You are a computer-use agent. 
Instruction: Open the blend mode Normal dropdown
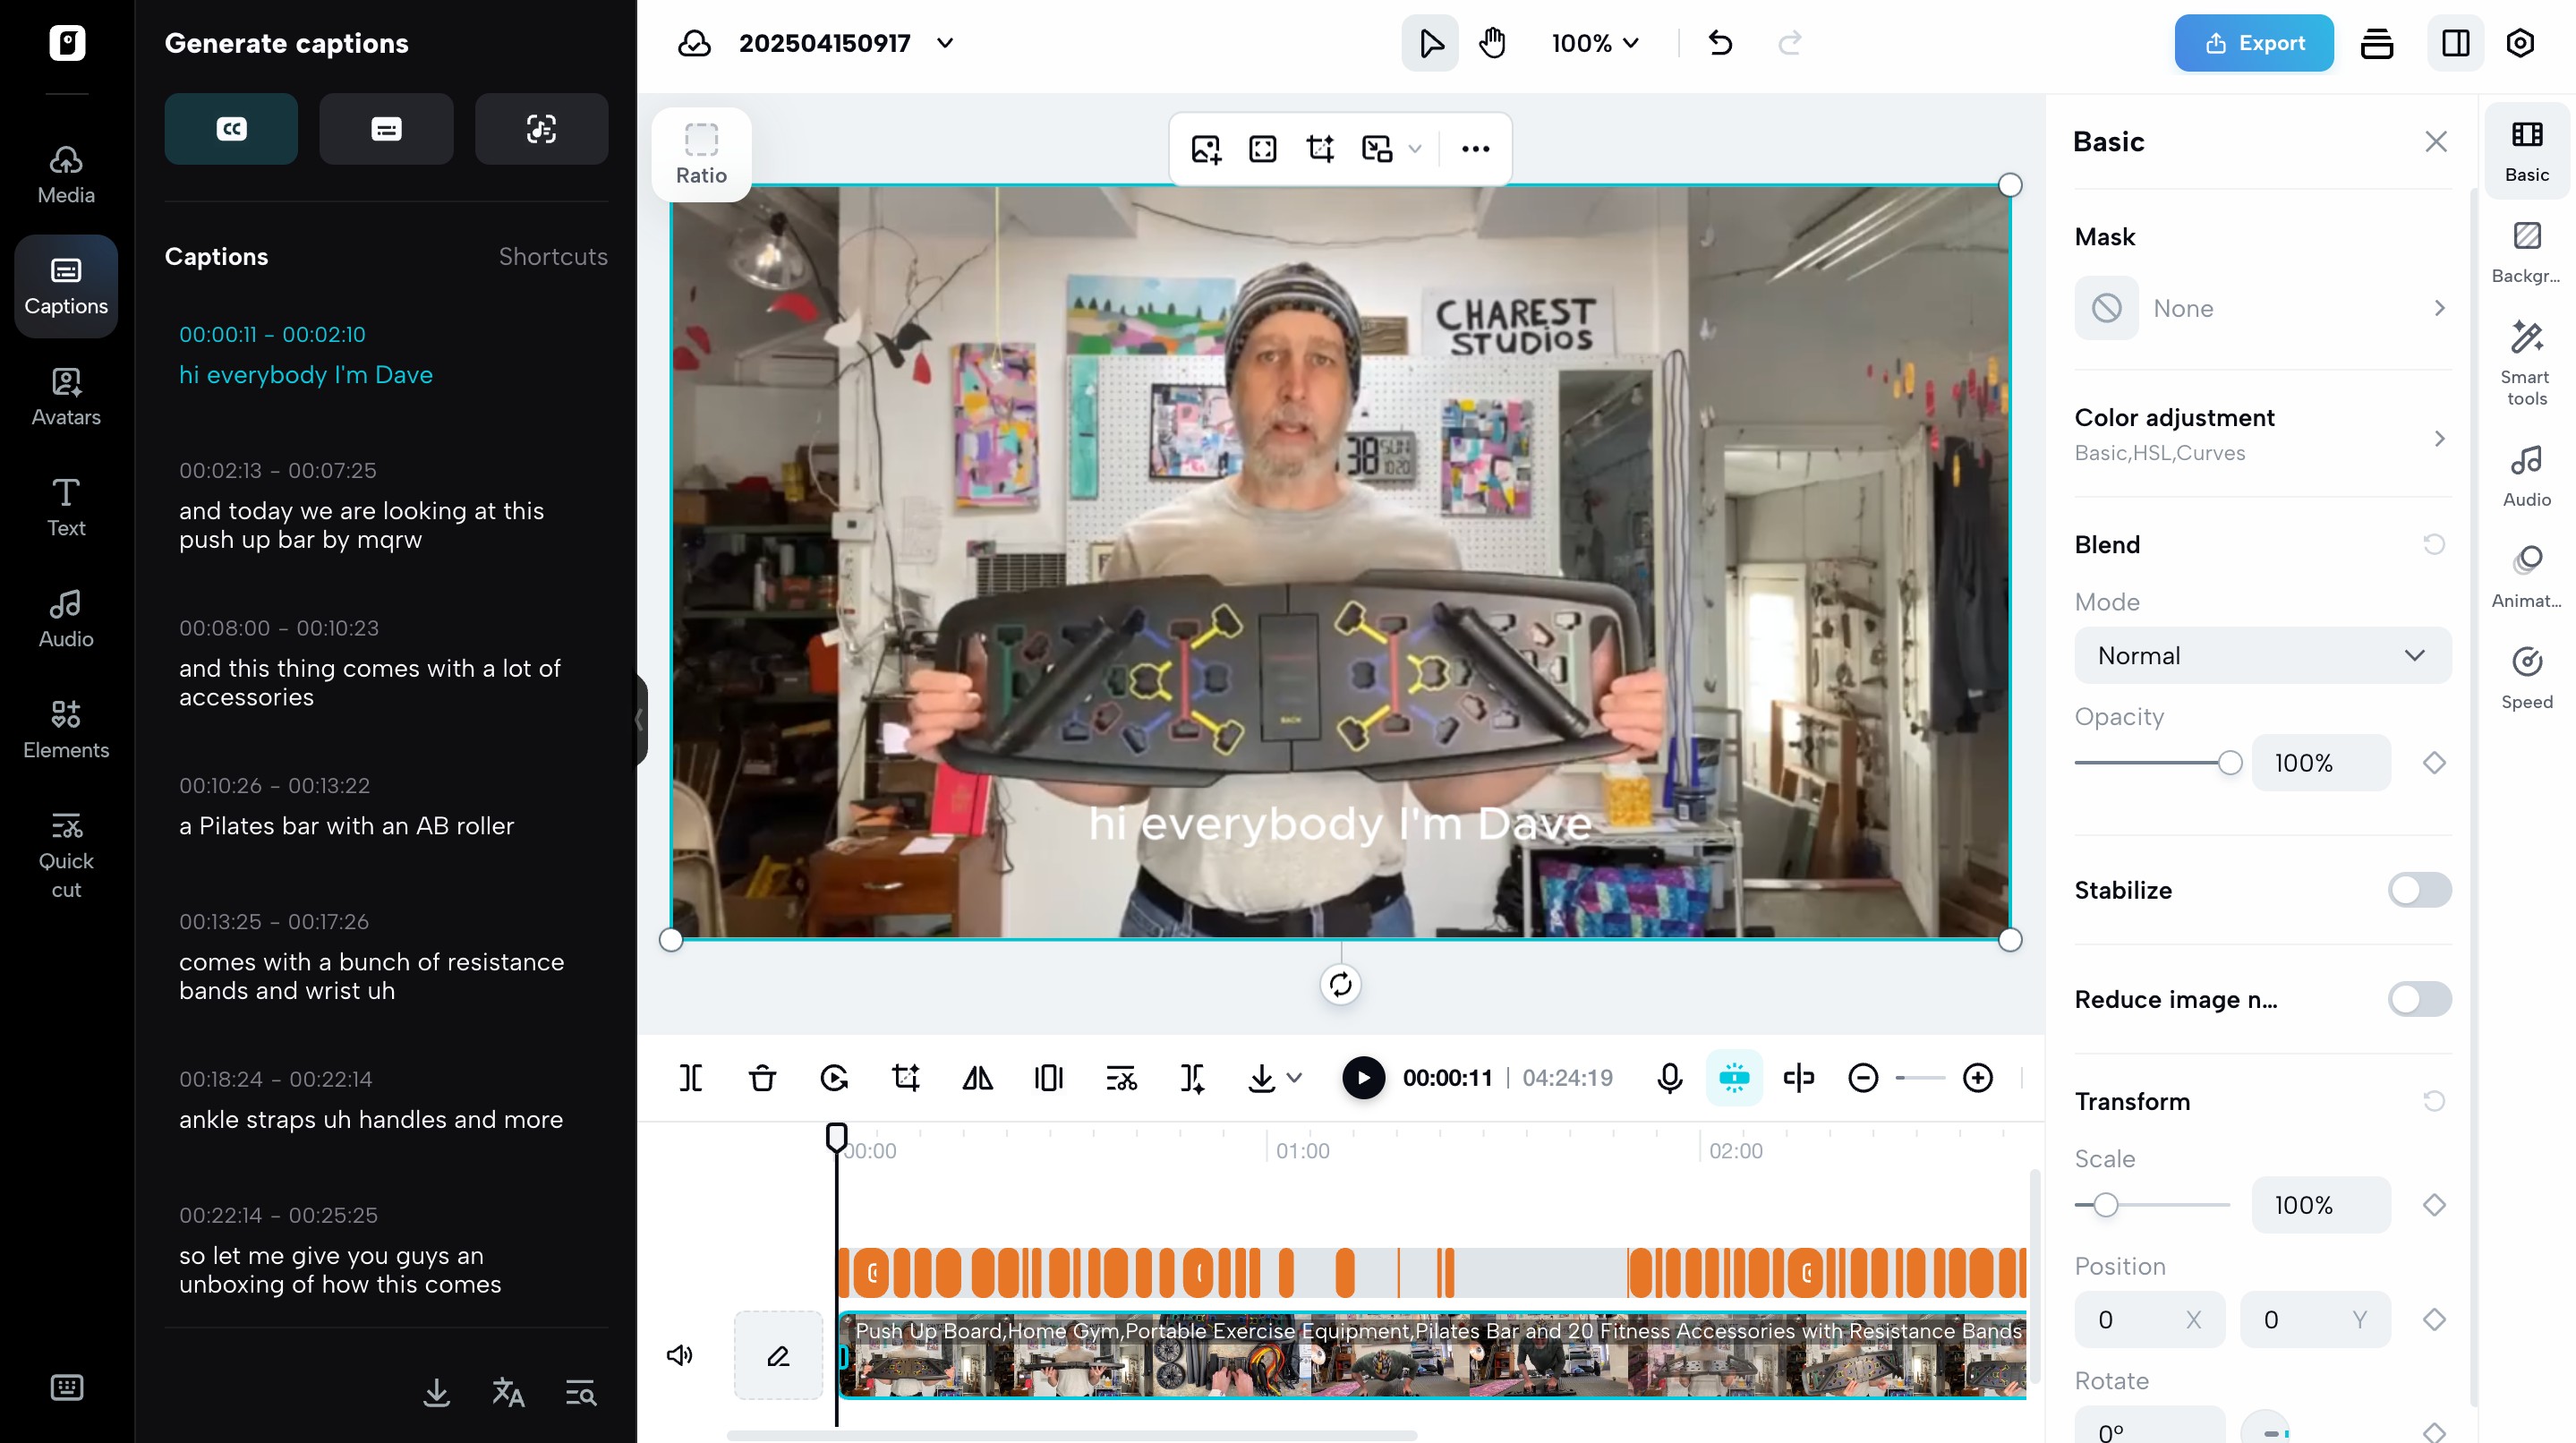pos(2262,655)
